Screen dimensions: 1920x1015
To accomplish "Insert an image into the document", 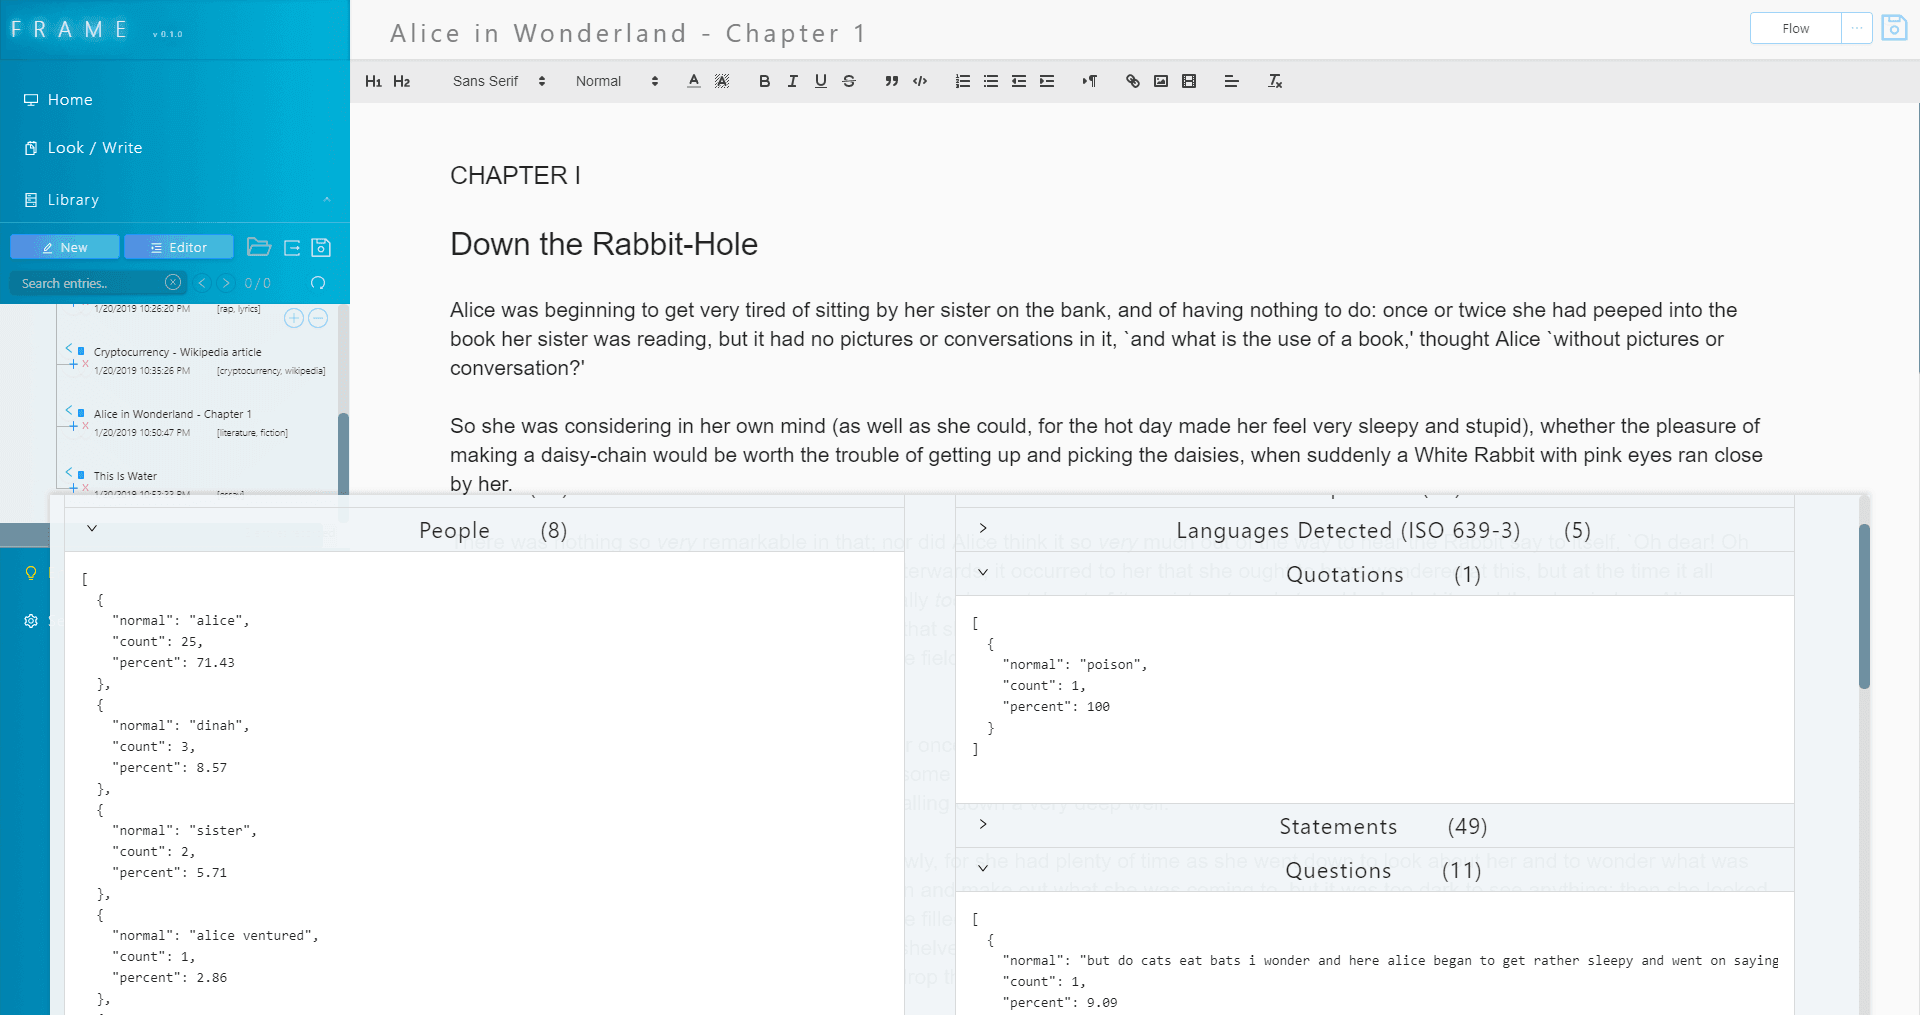I will 1160,81.
